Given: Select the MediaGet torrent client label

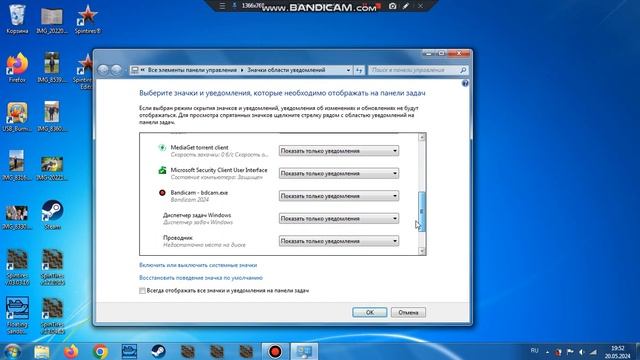Looking at the screenshot, I should (x=199, y=147).
